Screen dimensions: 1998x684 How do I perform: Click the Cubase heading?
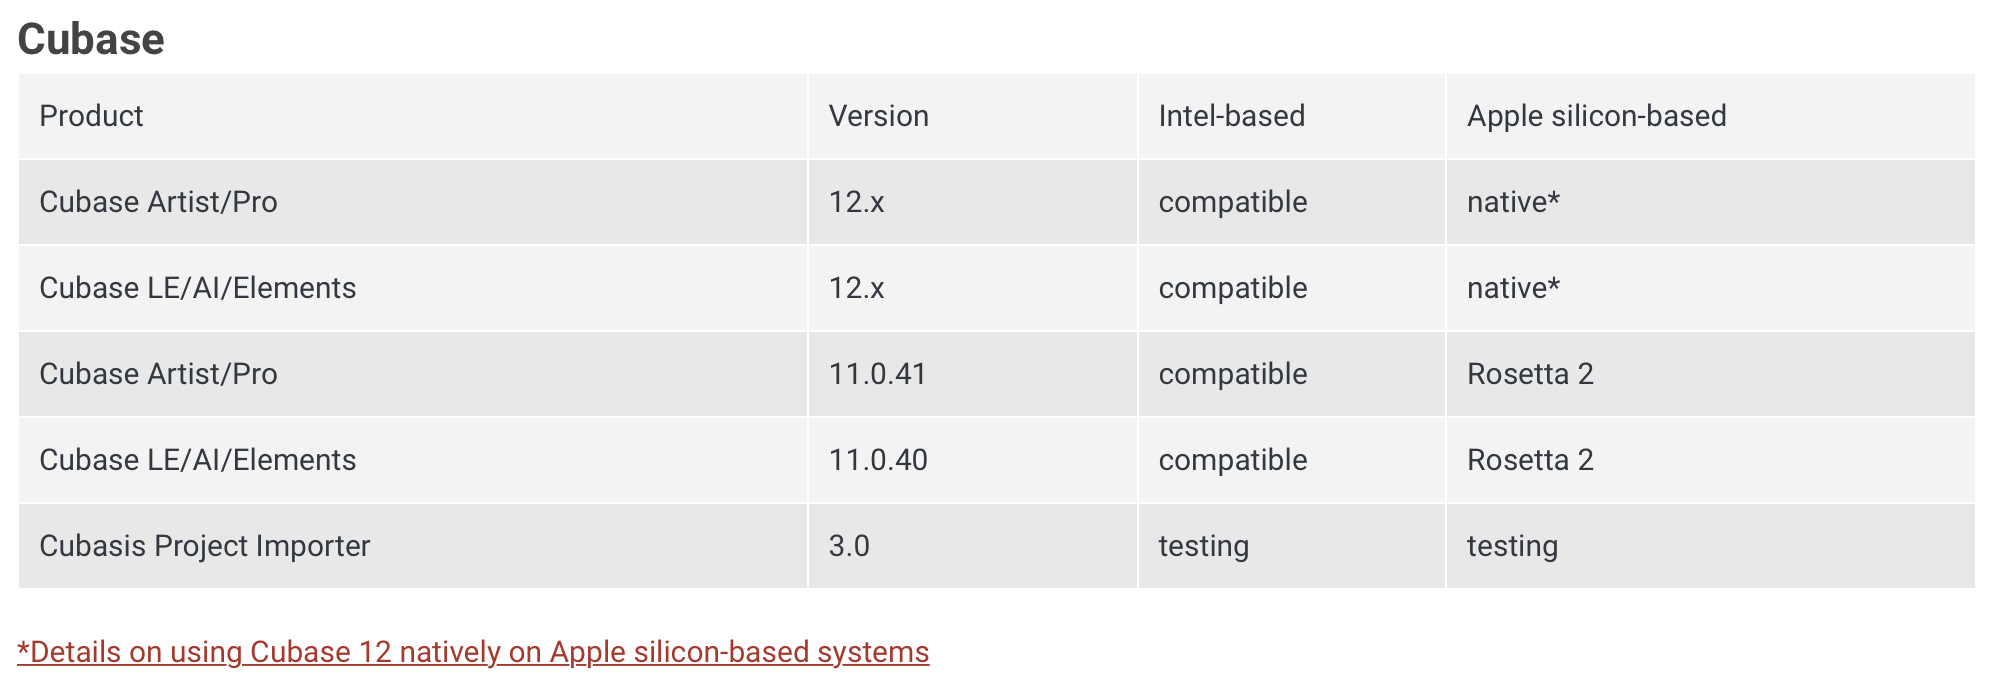[91, 39]
